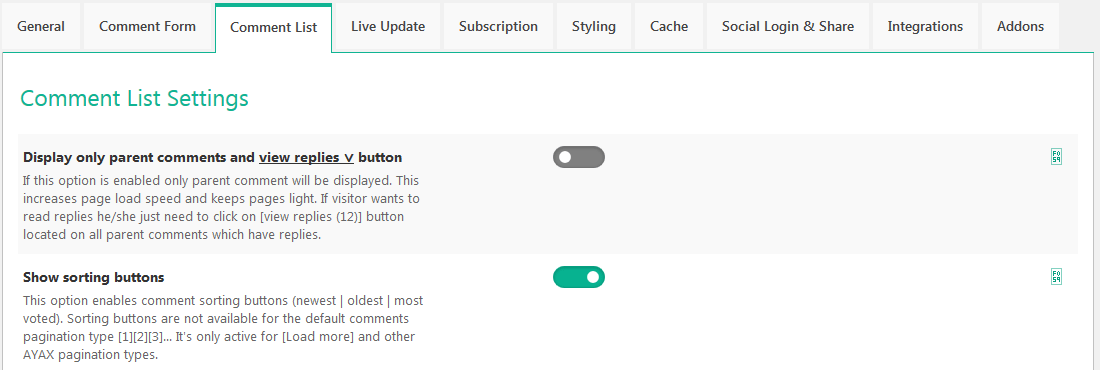Switch to the Addons tab
The height and width of the screenshot is (370, 1100).
coord(1020,27)
